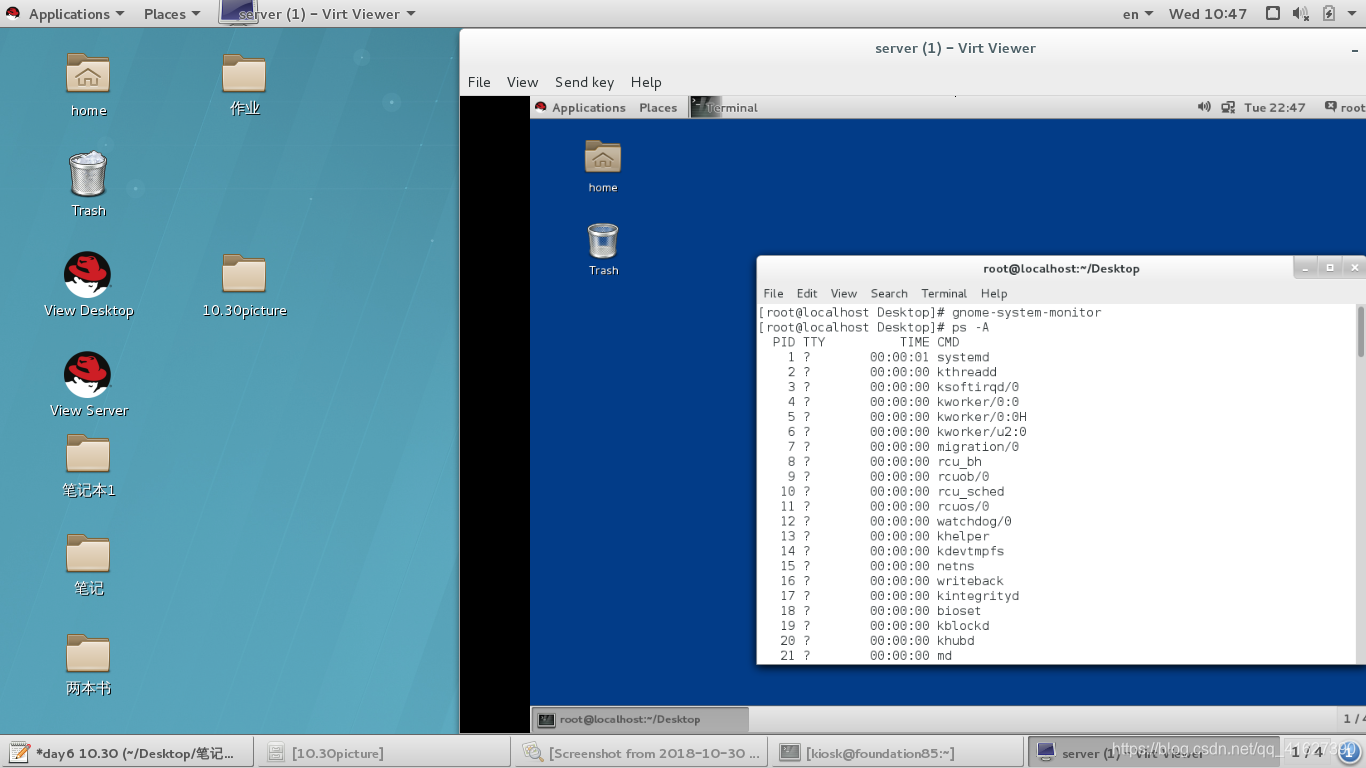The image size is (1366, 768).
Task: Switch to kiosk@foundation85 terminal taskbar item
Action: (x=897, y=753)
